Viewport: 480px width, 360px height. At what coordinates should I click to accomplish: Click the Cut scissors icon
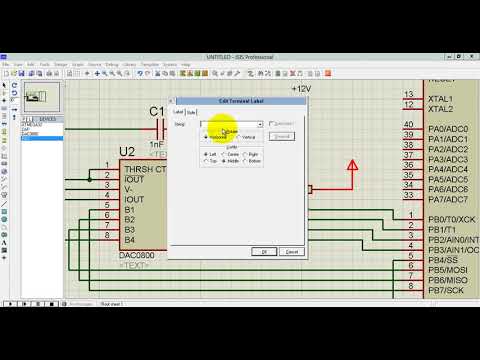point(158,73)
